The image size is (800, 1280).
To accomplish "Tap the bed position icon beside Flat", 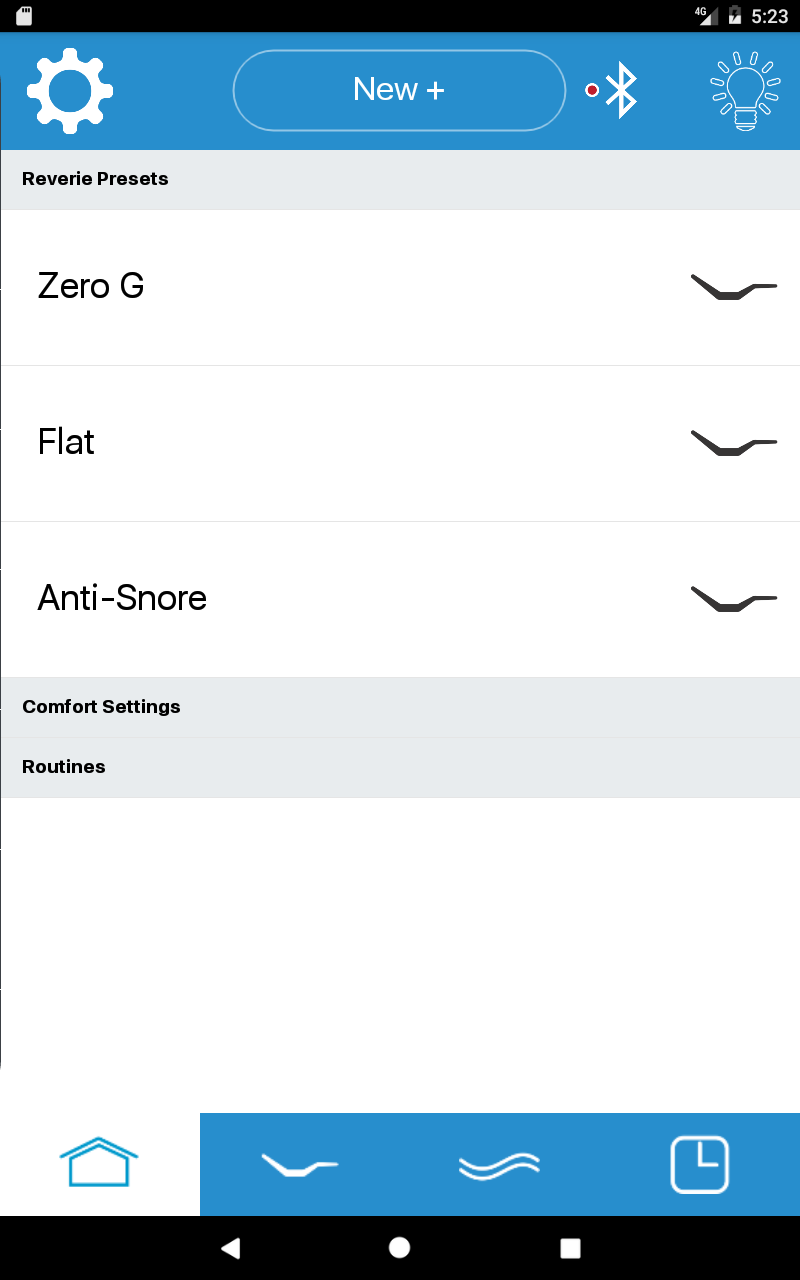I will tap(733, 443).
